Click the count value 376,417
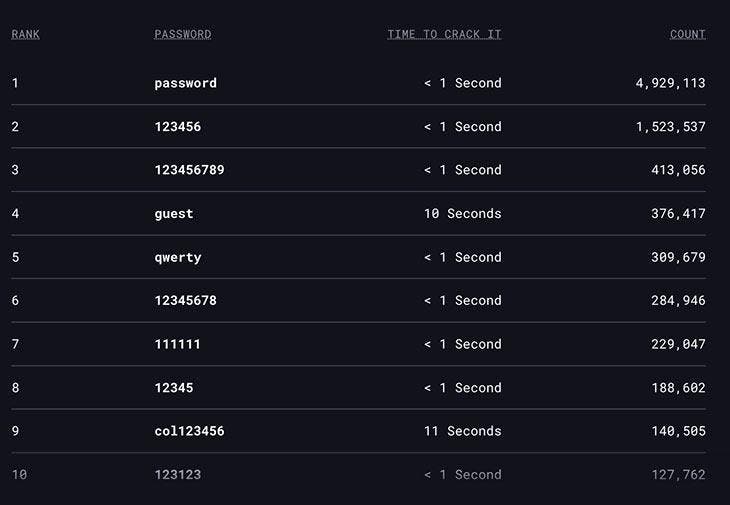This screenshot has height=505, width=730. click(678, 214)
